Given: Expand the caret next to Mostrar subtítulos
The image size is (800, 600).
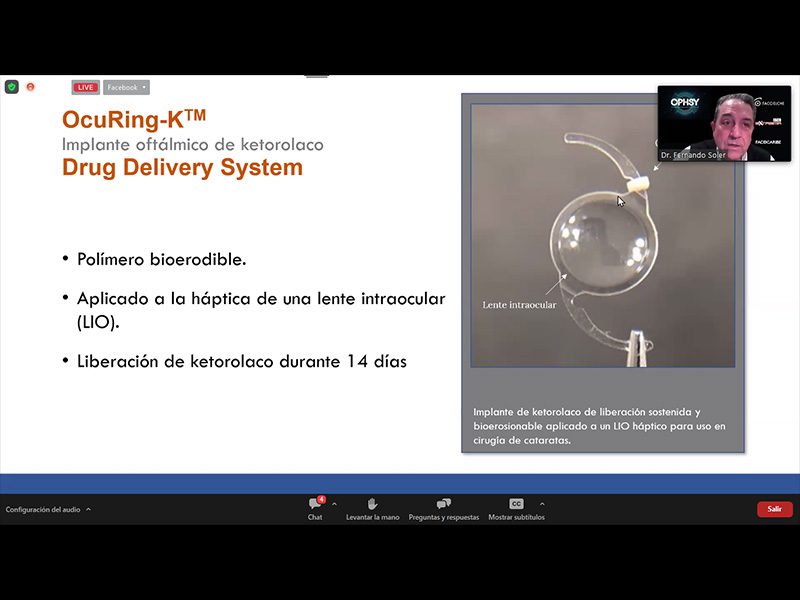Looking at the screenshot, I should 541,503.
